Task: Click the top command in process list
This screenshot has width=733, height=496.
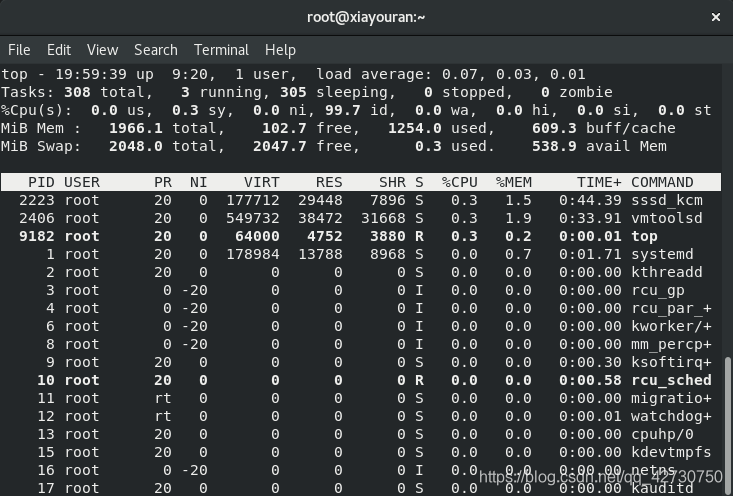Action: (645, 236)
